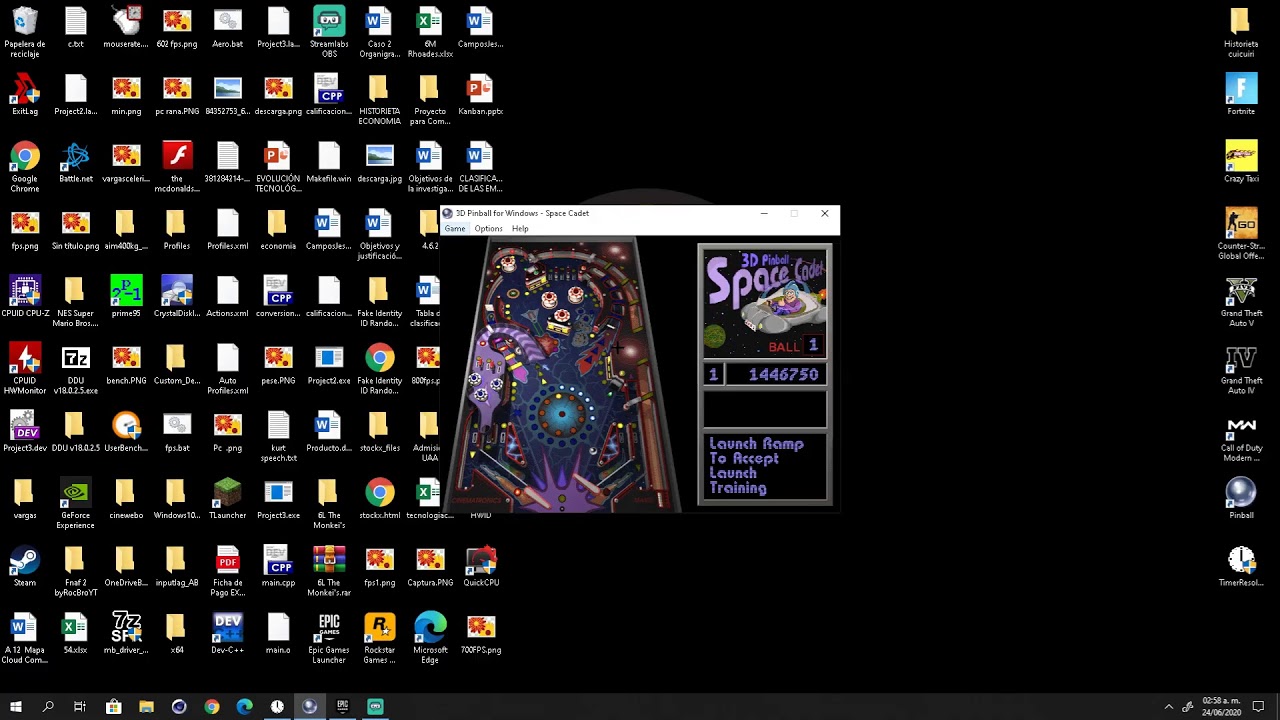Viewport: 1280px width, 720px height.
Task: Select the Pinball desktop shortcut
Action: pos(1241,499)
